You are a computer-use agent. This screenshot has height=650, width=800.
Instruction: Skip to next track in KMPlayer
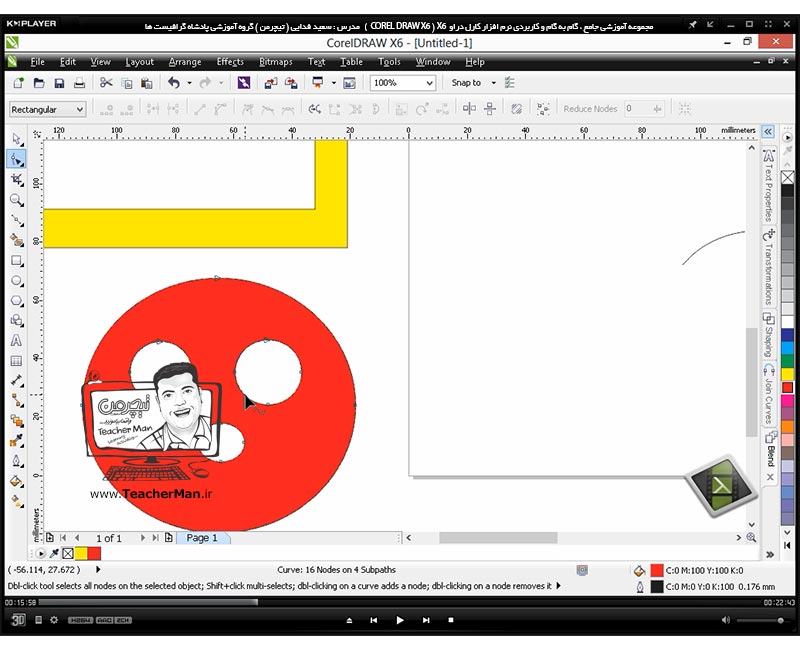tap(426, 620)
